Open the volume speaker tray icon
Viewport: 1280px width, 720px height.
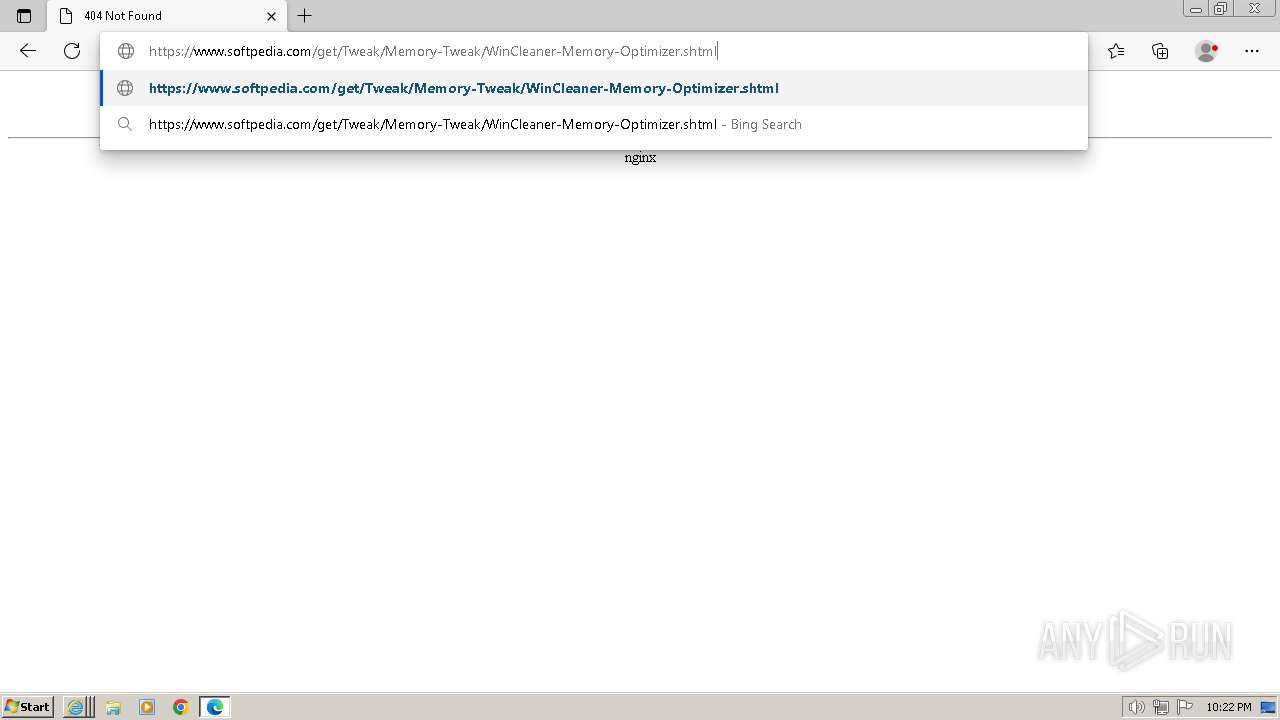1136,707
